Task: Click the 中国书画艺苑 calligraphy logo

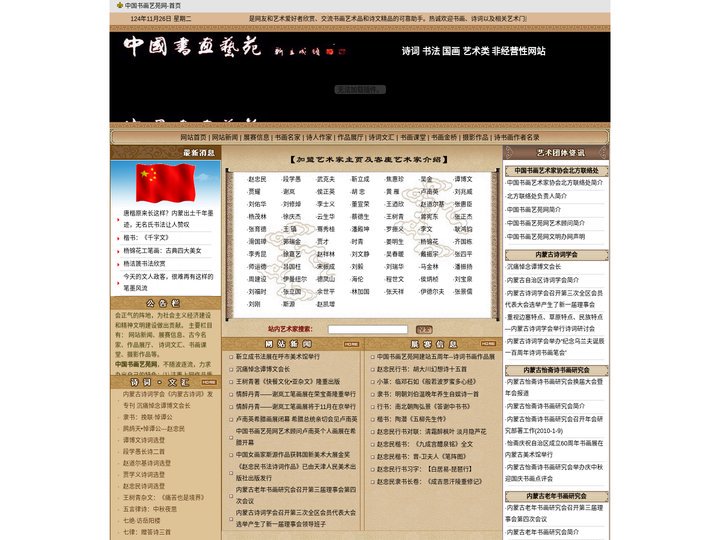Action: pyautogui.click(x=192, y=47)
